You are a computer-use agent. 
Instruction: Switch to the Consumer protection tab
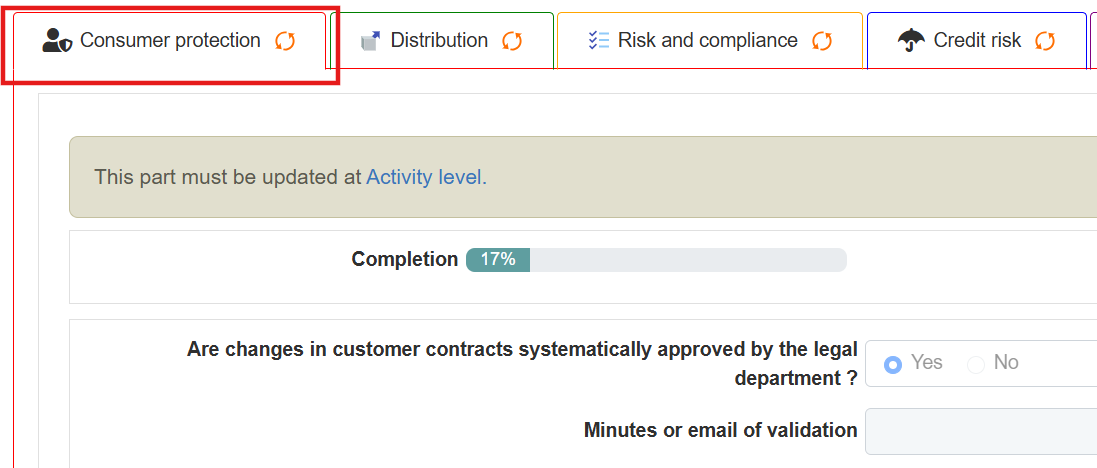(170, 41)
